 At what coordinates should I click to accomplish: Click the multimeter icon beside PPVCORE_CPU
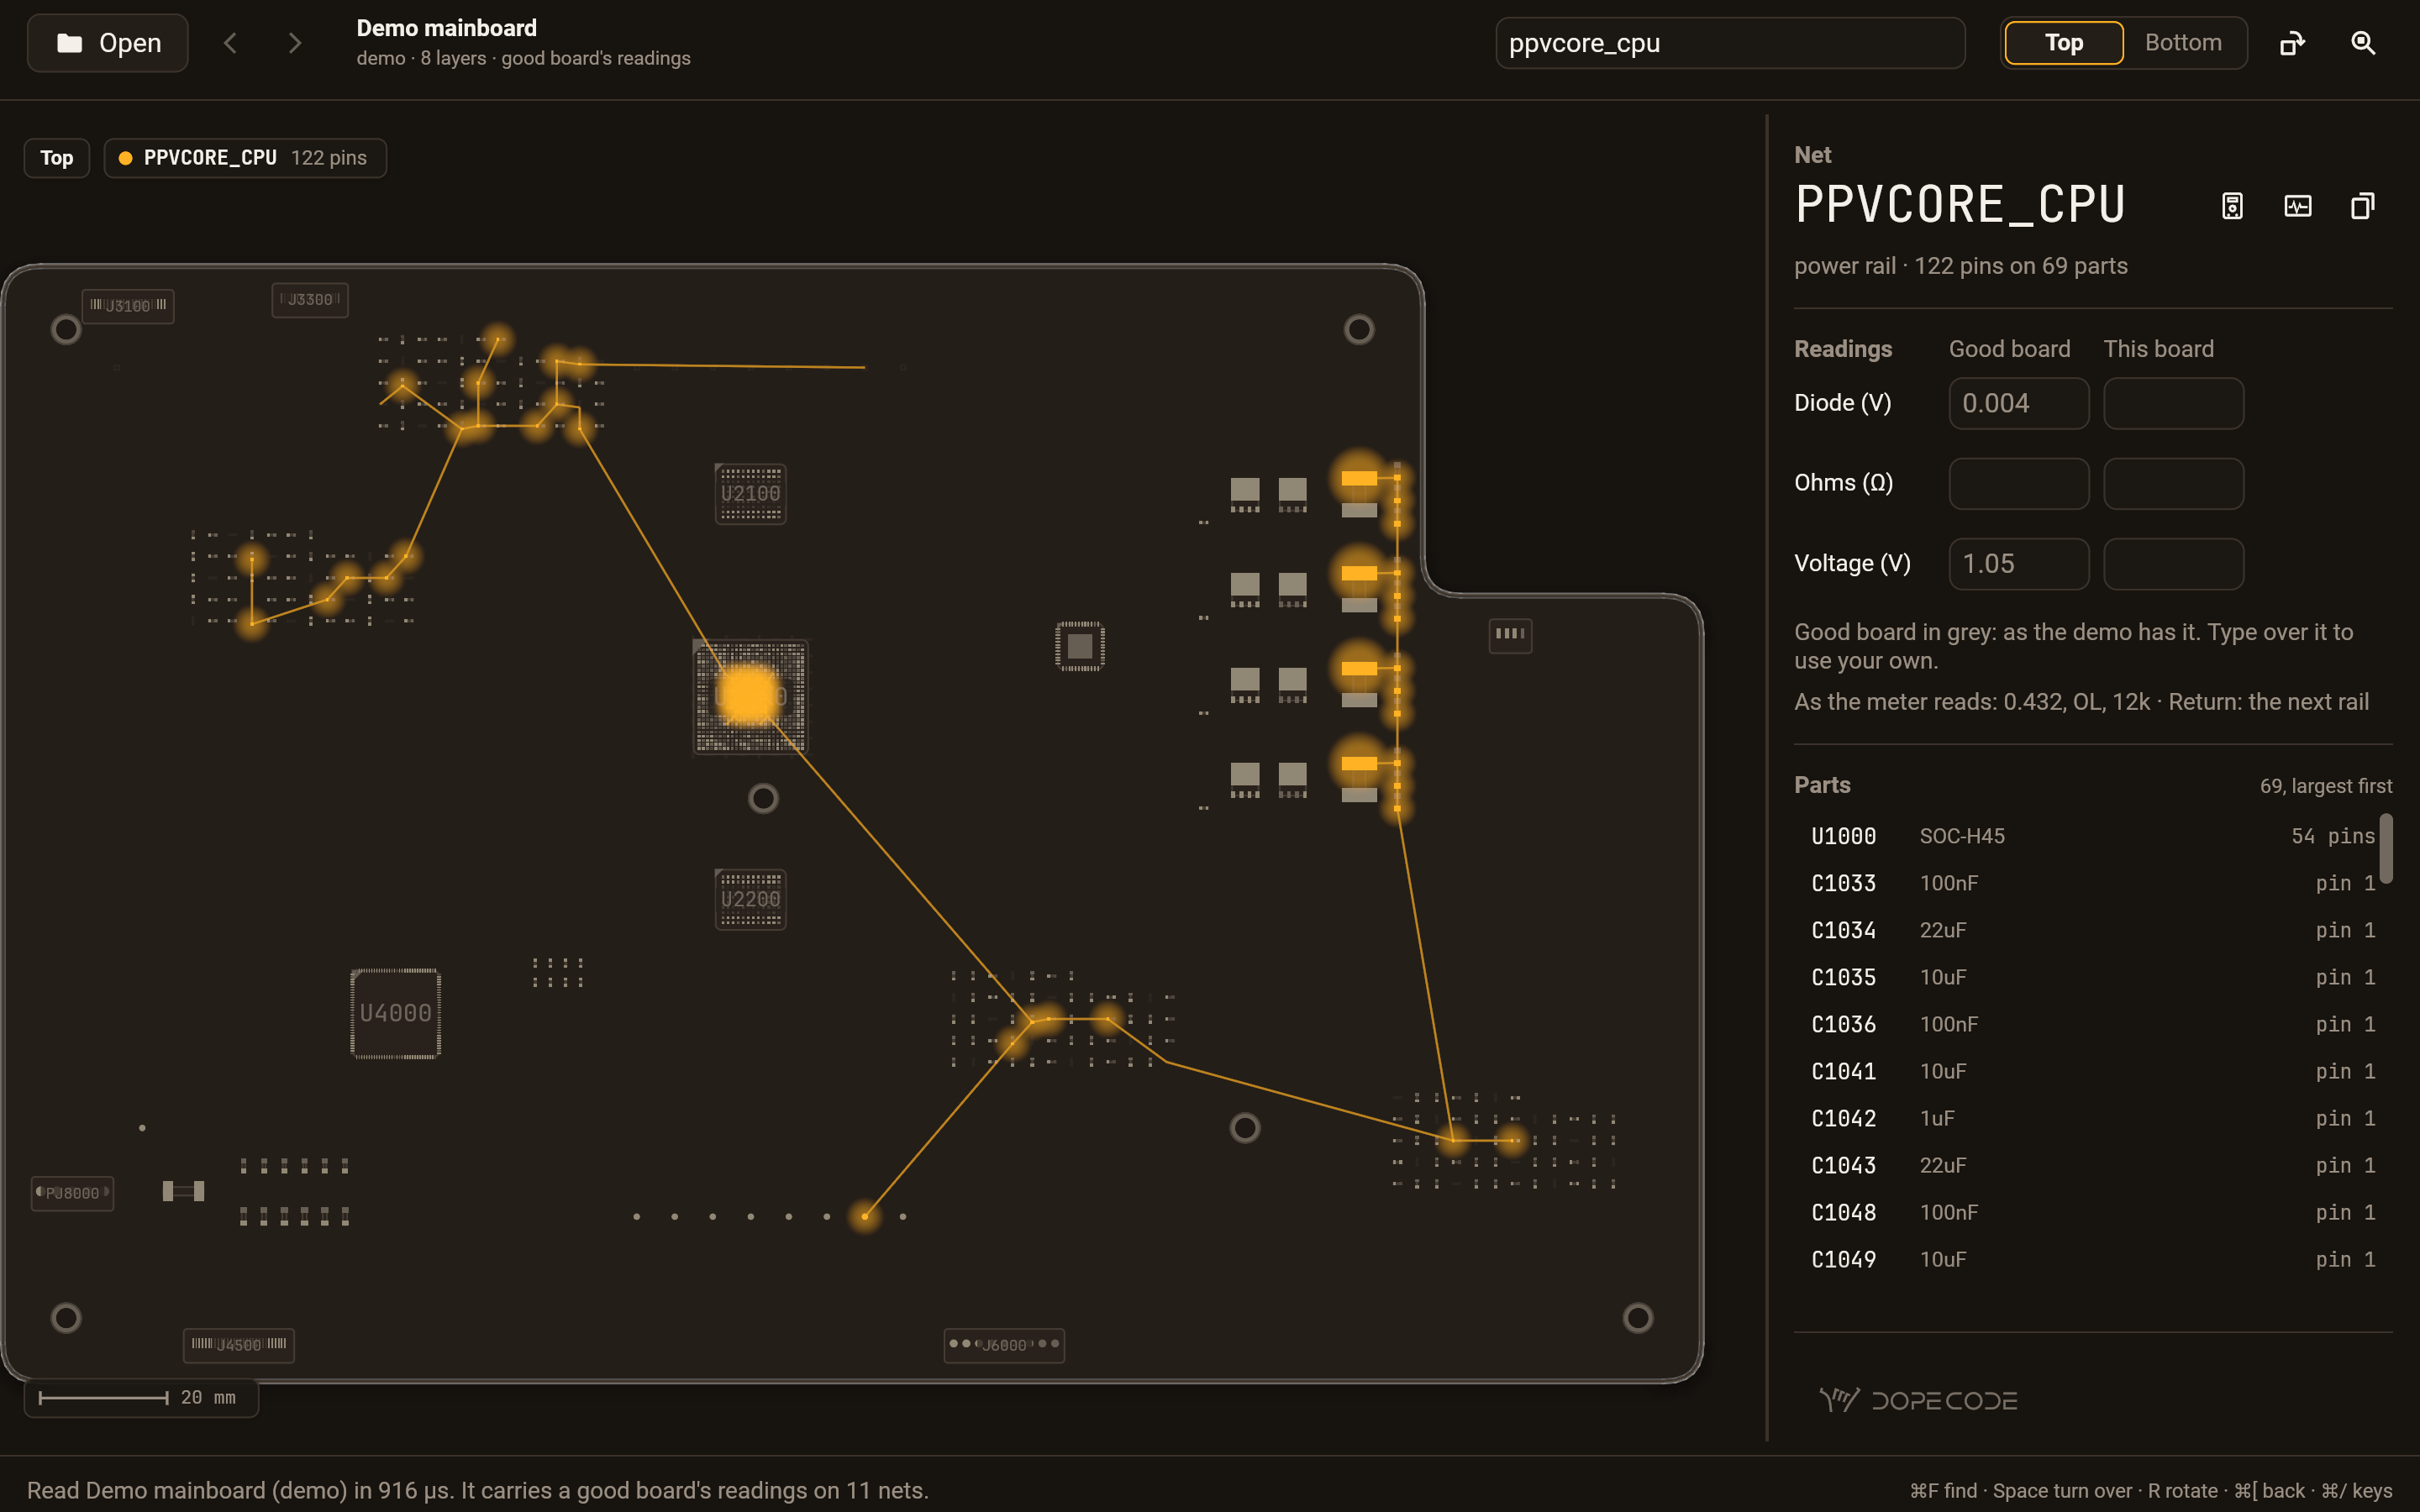point(2232,206)
